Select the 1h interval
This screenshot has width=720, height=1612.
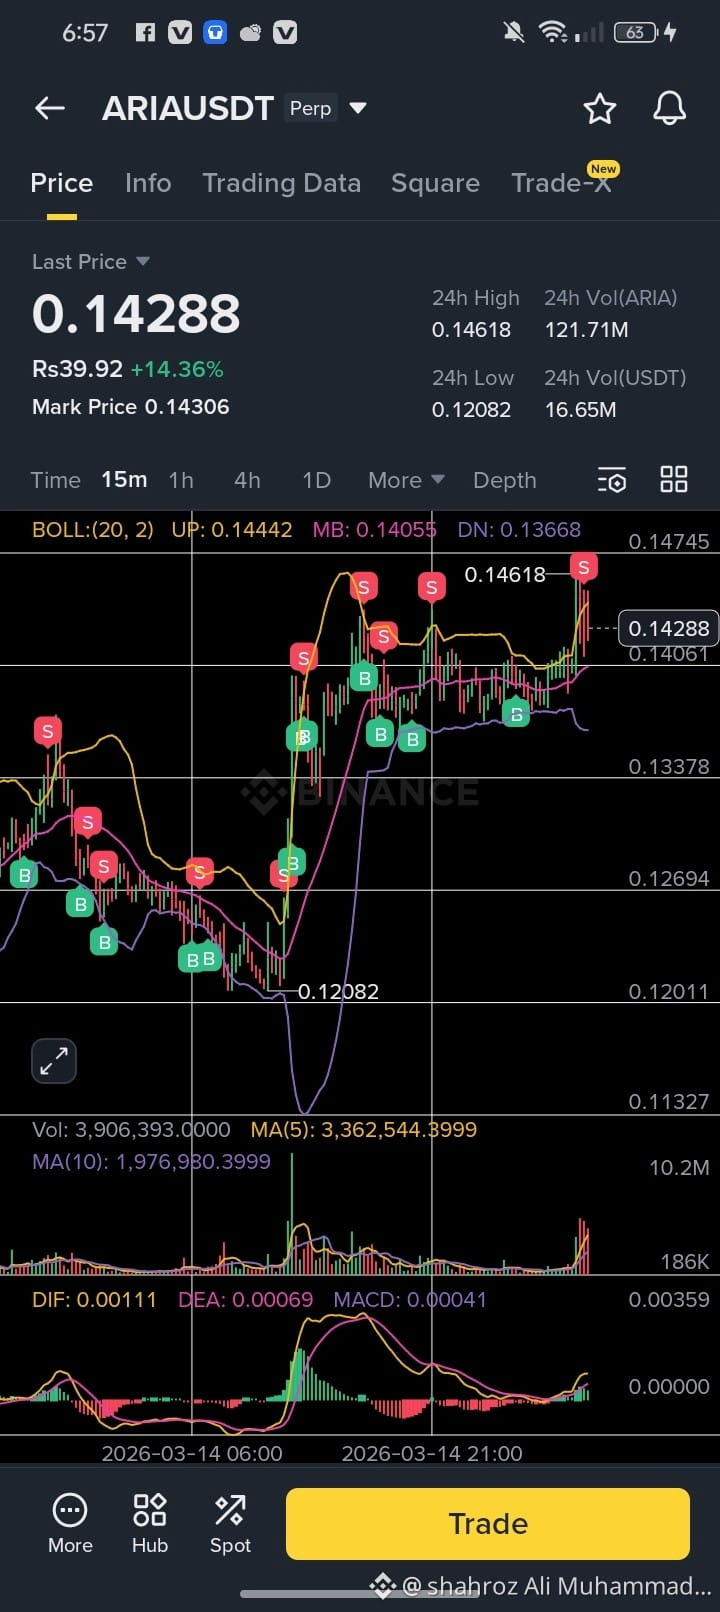point(181,480)
